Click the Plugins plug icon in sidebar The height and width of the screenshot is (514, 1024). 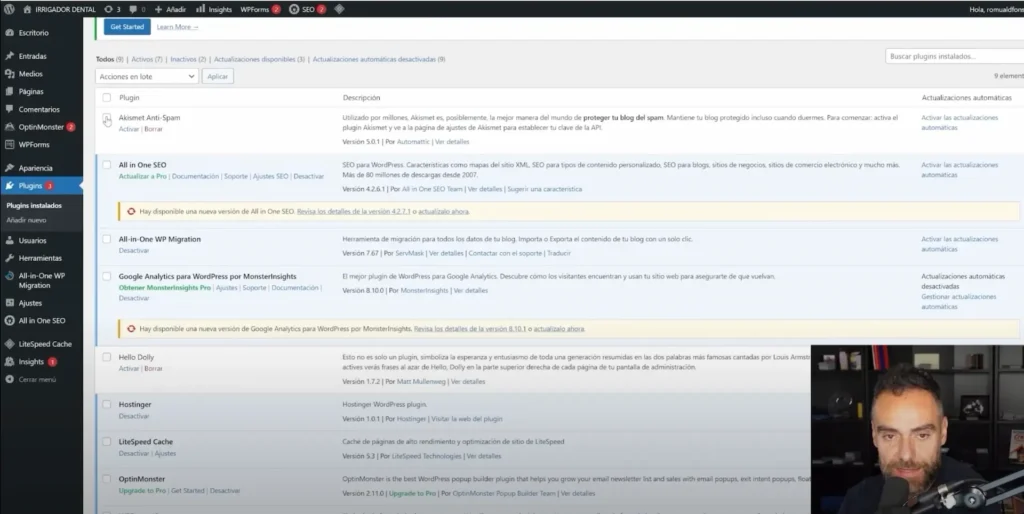point(9,185)
